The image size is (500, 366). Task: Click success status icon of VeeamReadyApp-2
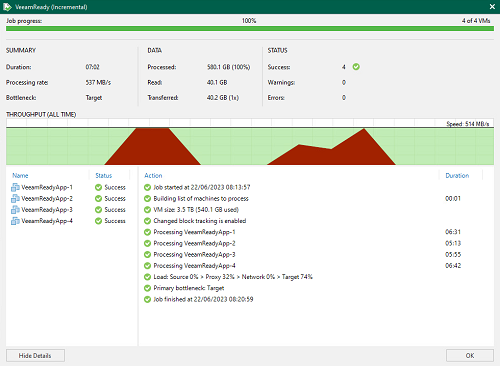tap(98, 199)
